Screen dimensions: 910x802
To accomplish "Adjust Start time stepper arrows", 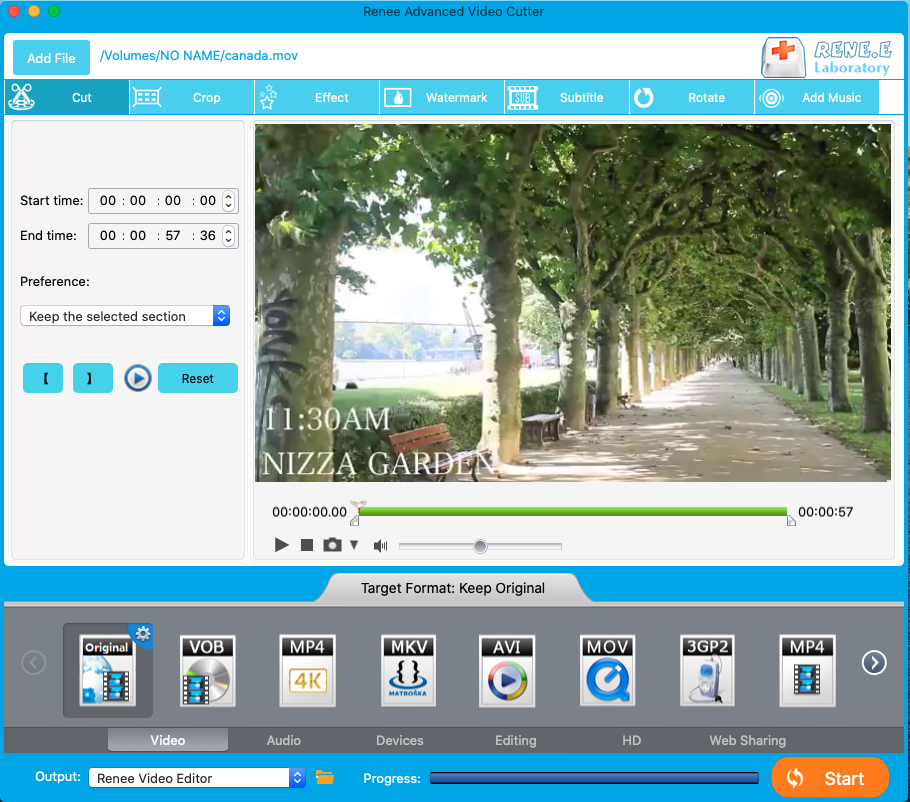I will [x=229, y=201].
